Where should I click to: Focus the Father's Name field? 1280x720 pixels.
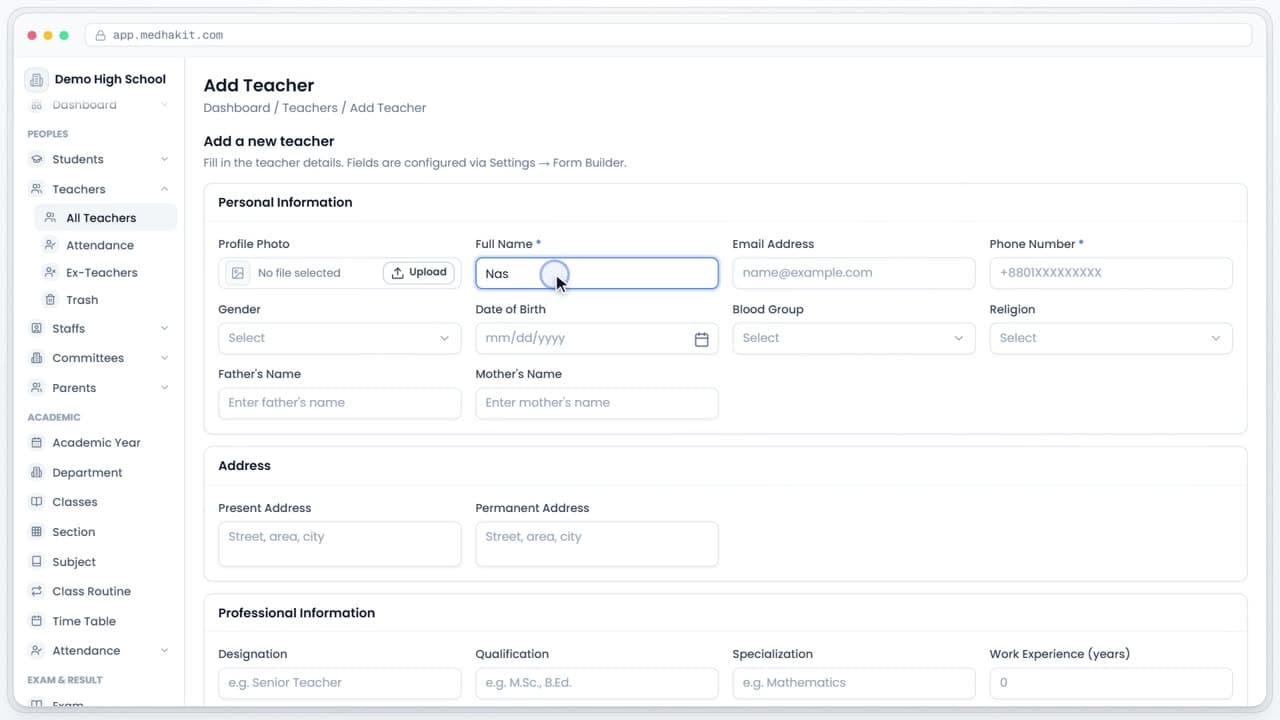(x=340, y=403)
